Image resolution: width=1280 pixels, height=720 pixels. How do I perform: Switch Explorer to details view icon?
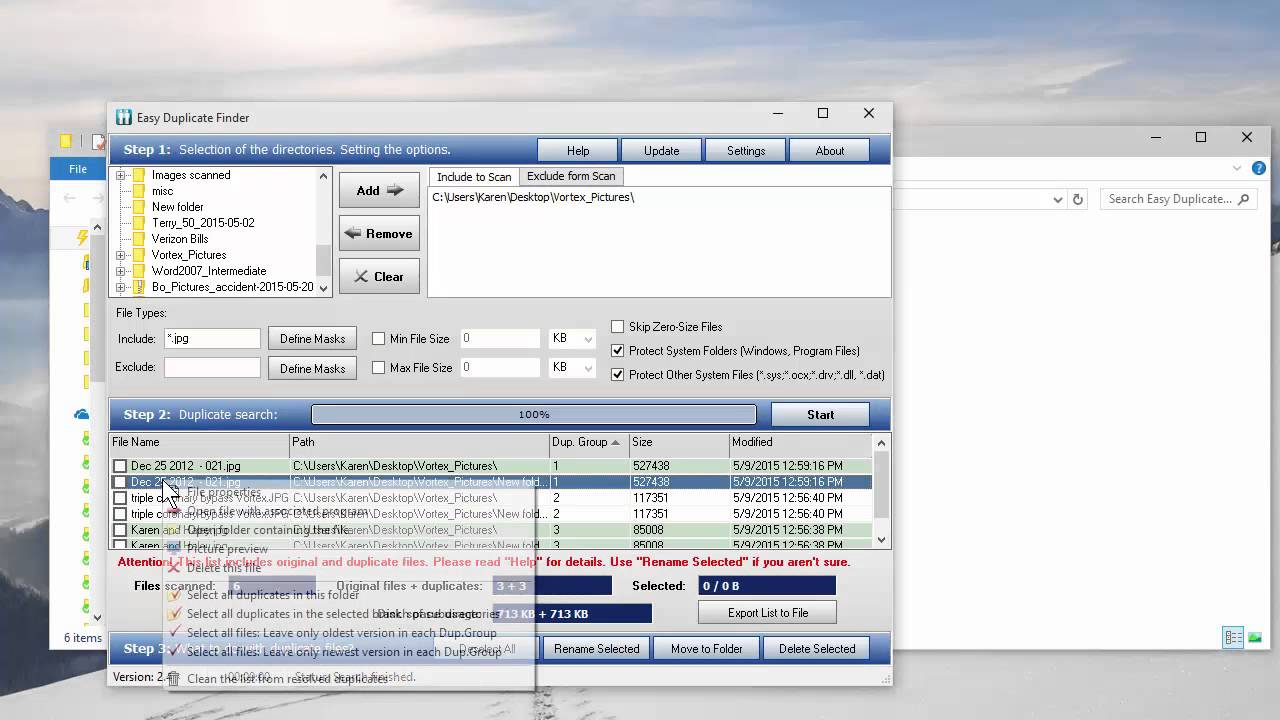point(1234,637)
